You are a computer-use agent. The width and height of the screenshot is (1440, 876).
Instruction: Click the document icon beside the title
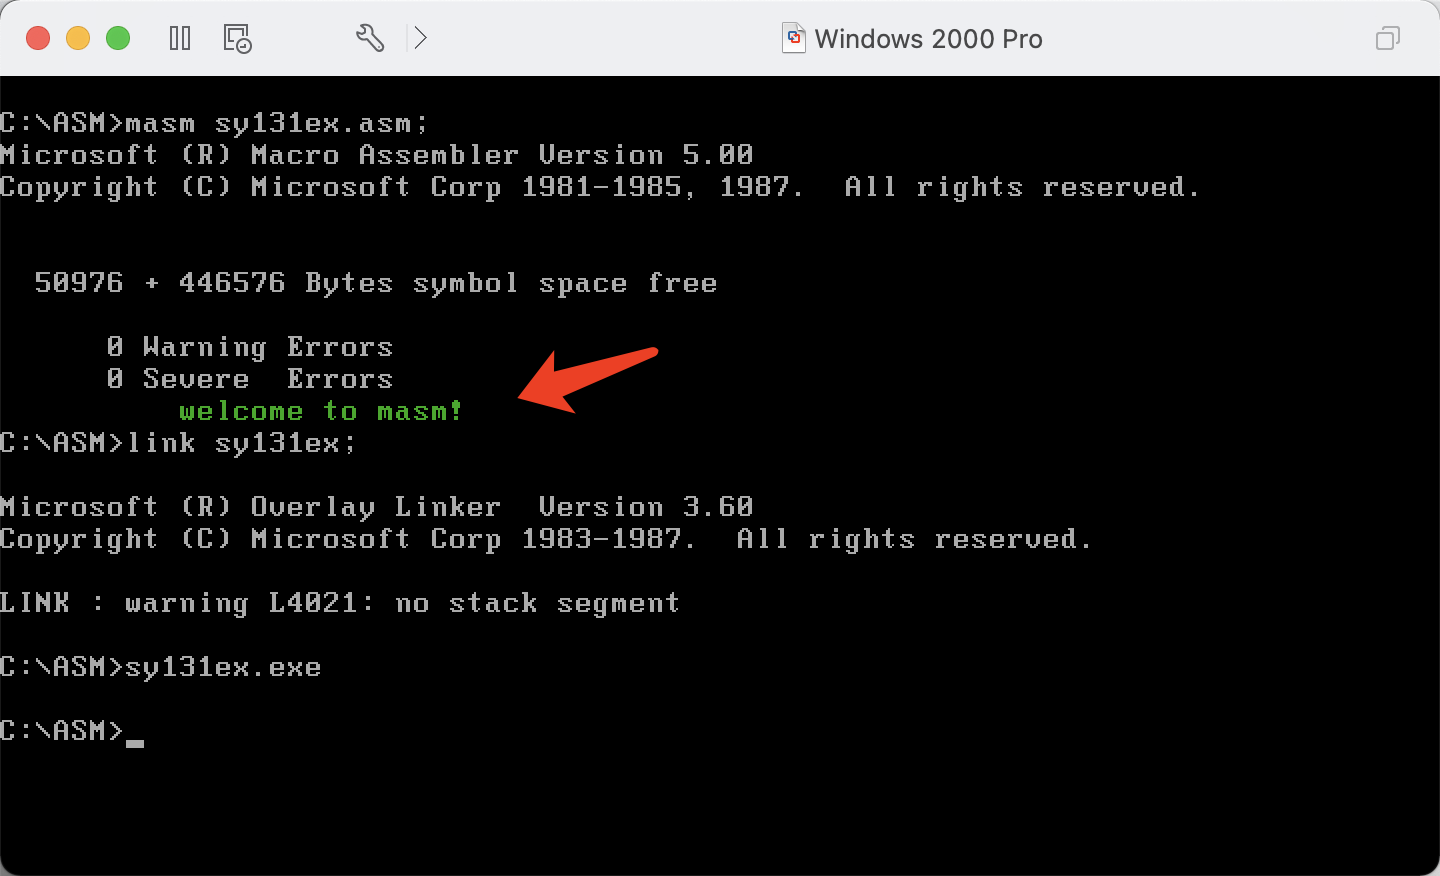793,38
